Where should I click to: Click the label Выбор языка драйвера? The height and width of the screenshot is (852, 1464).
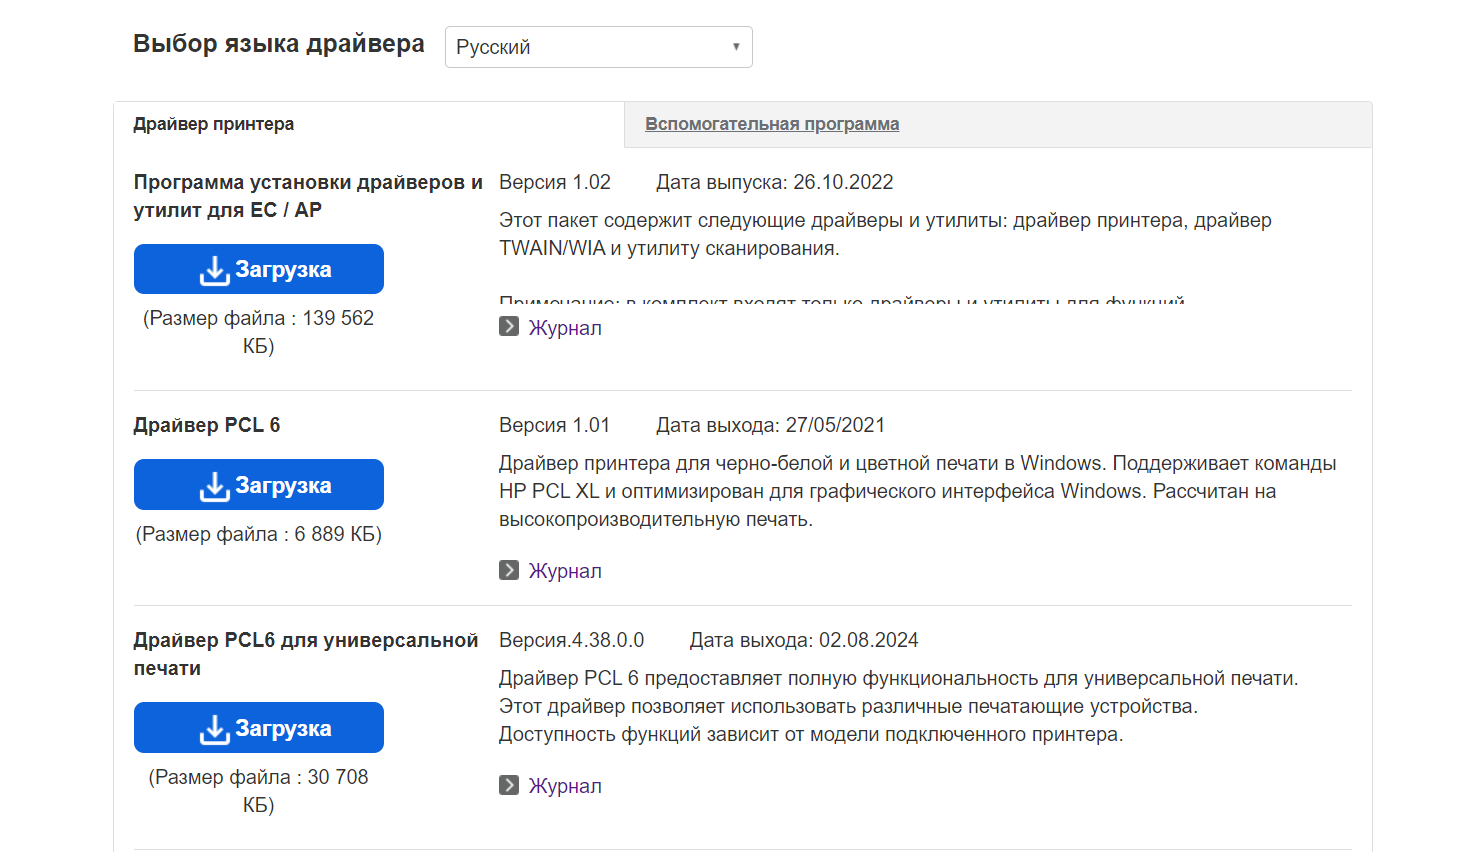point(279,44)
